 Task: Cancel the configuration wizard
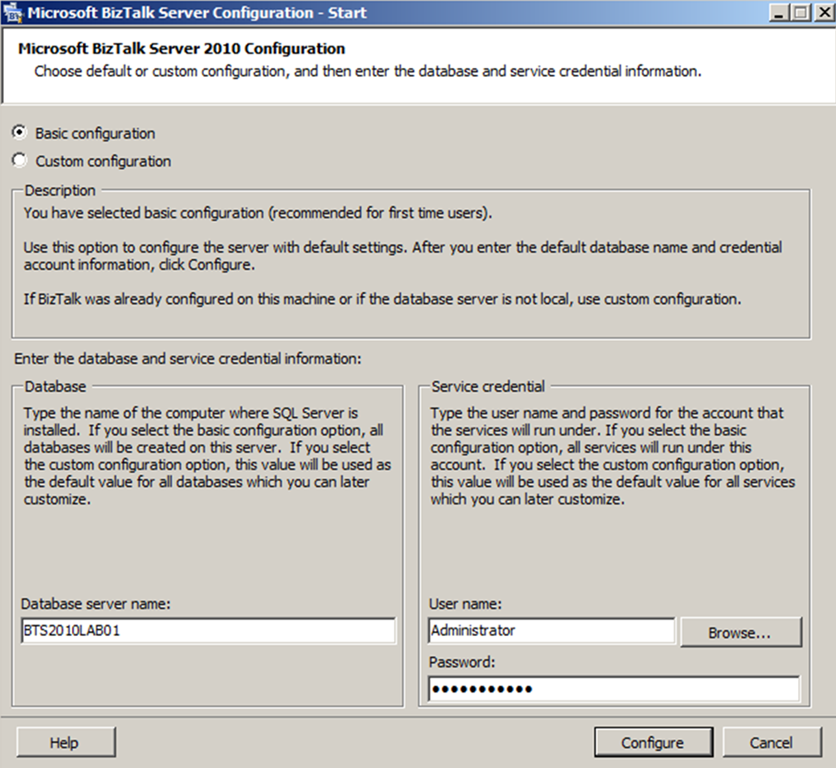pos(771,742)
